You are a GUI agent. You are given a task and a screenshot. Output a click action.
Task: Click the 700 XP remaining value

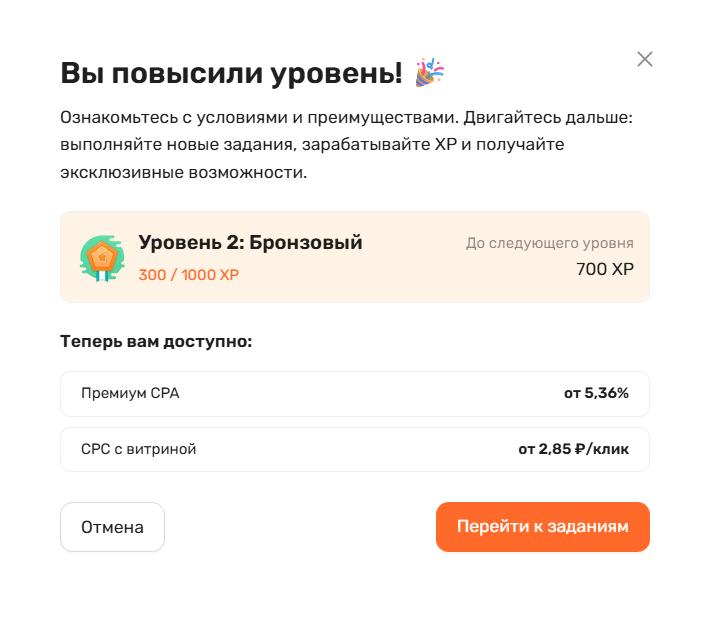coord(605,269)
